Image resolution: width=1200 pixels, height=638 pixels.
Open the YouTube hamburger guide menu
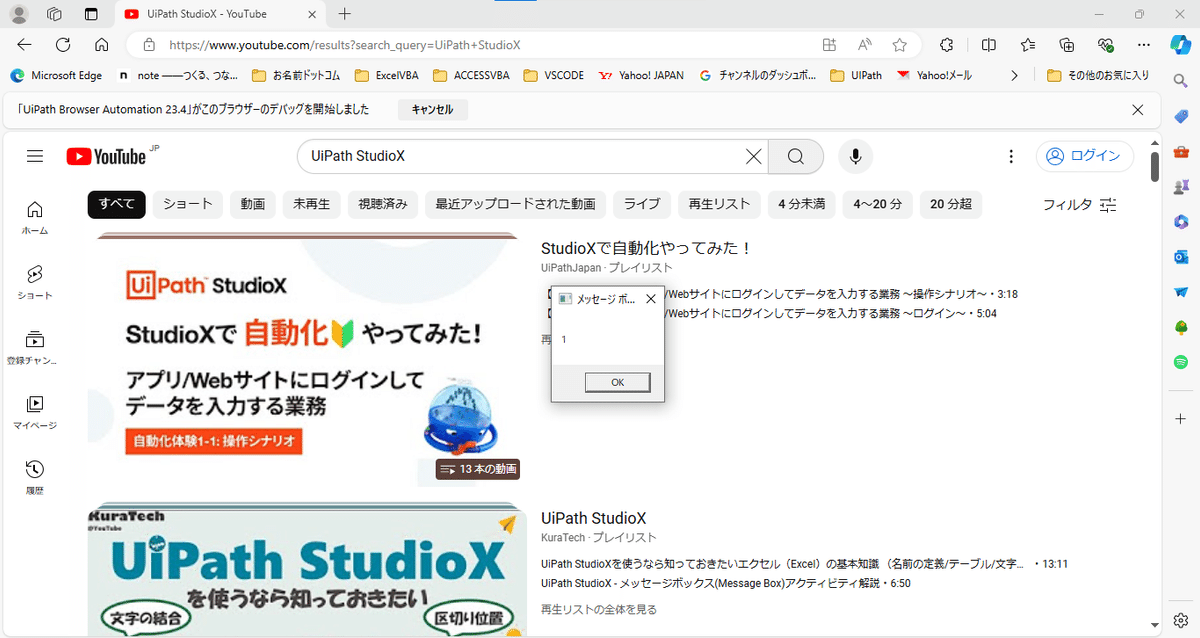point(35,157)
